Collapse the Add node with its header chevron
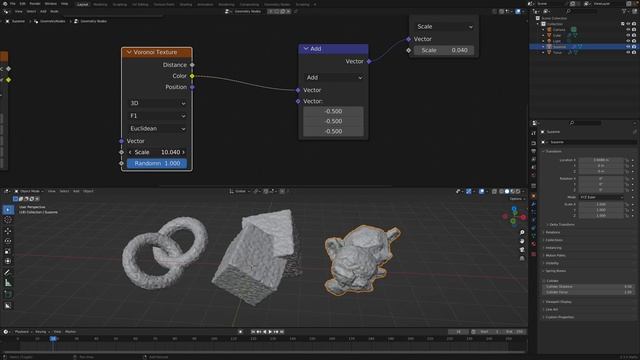The width and height of the screenshot is (640, 360). [306, 49]
